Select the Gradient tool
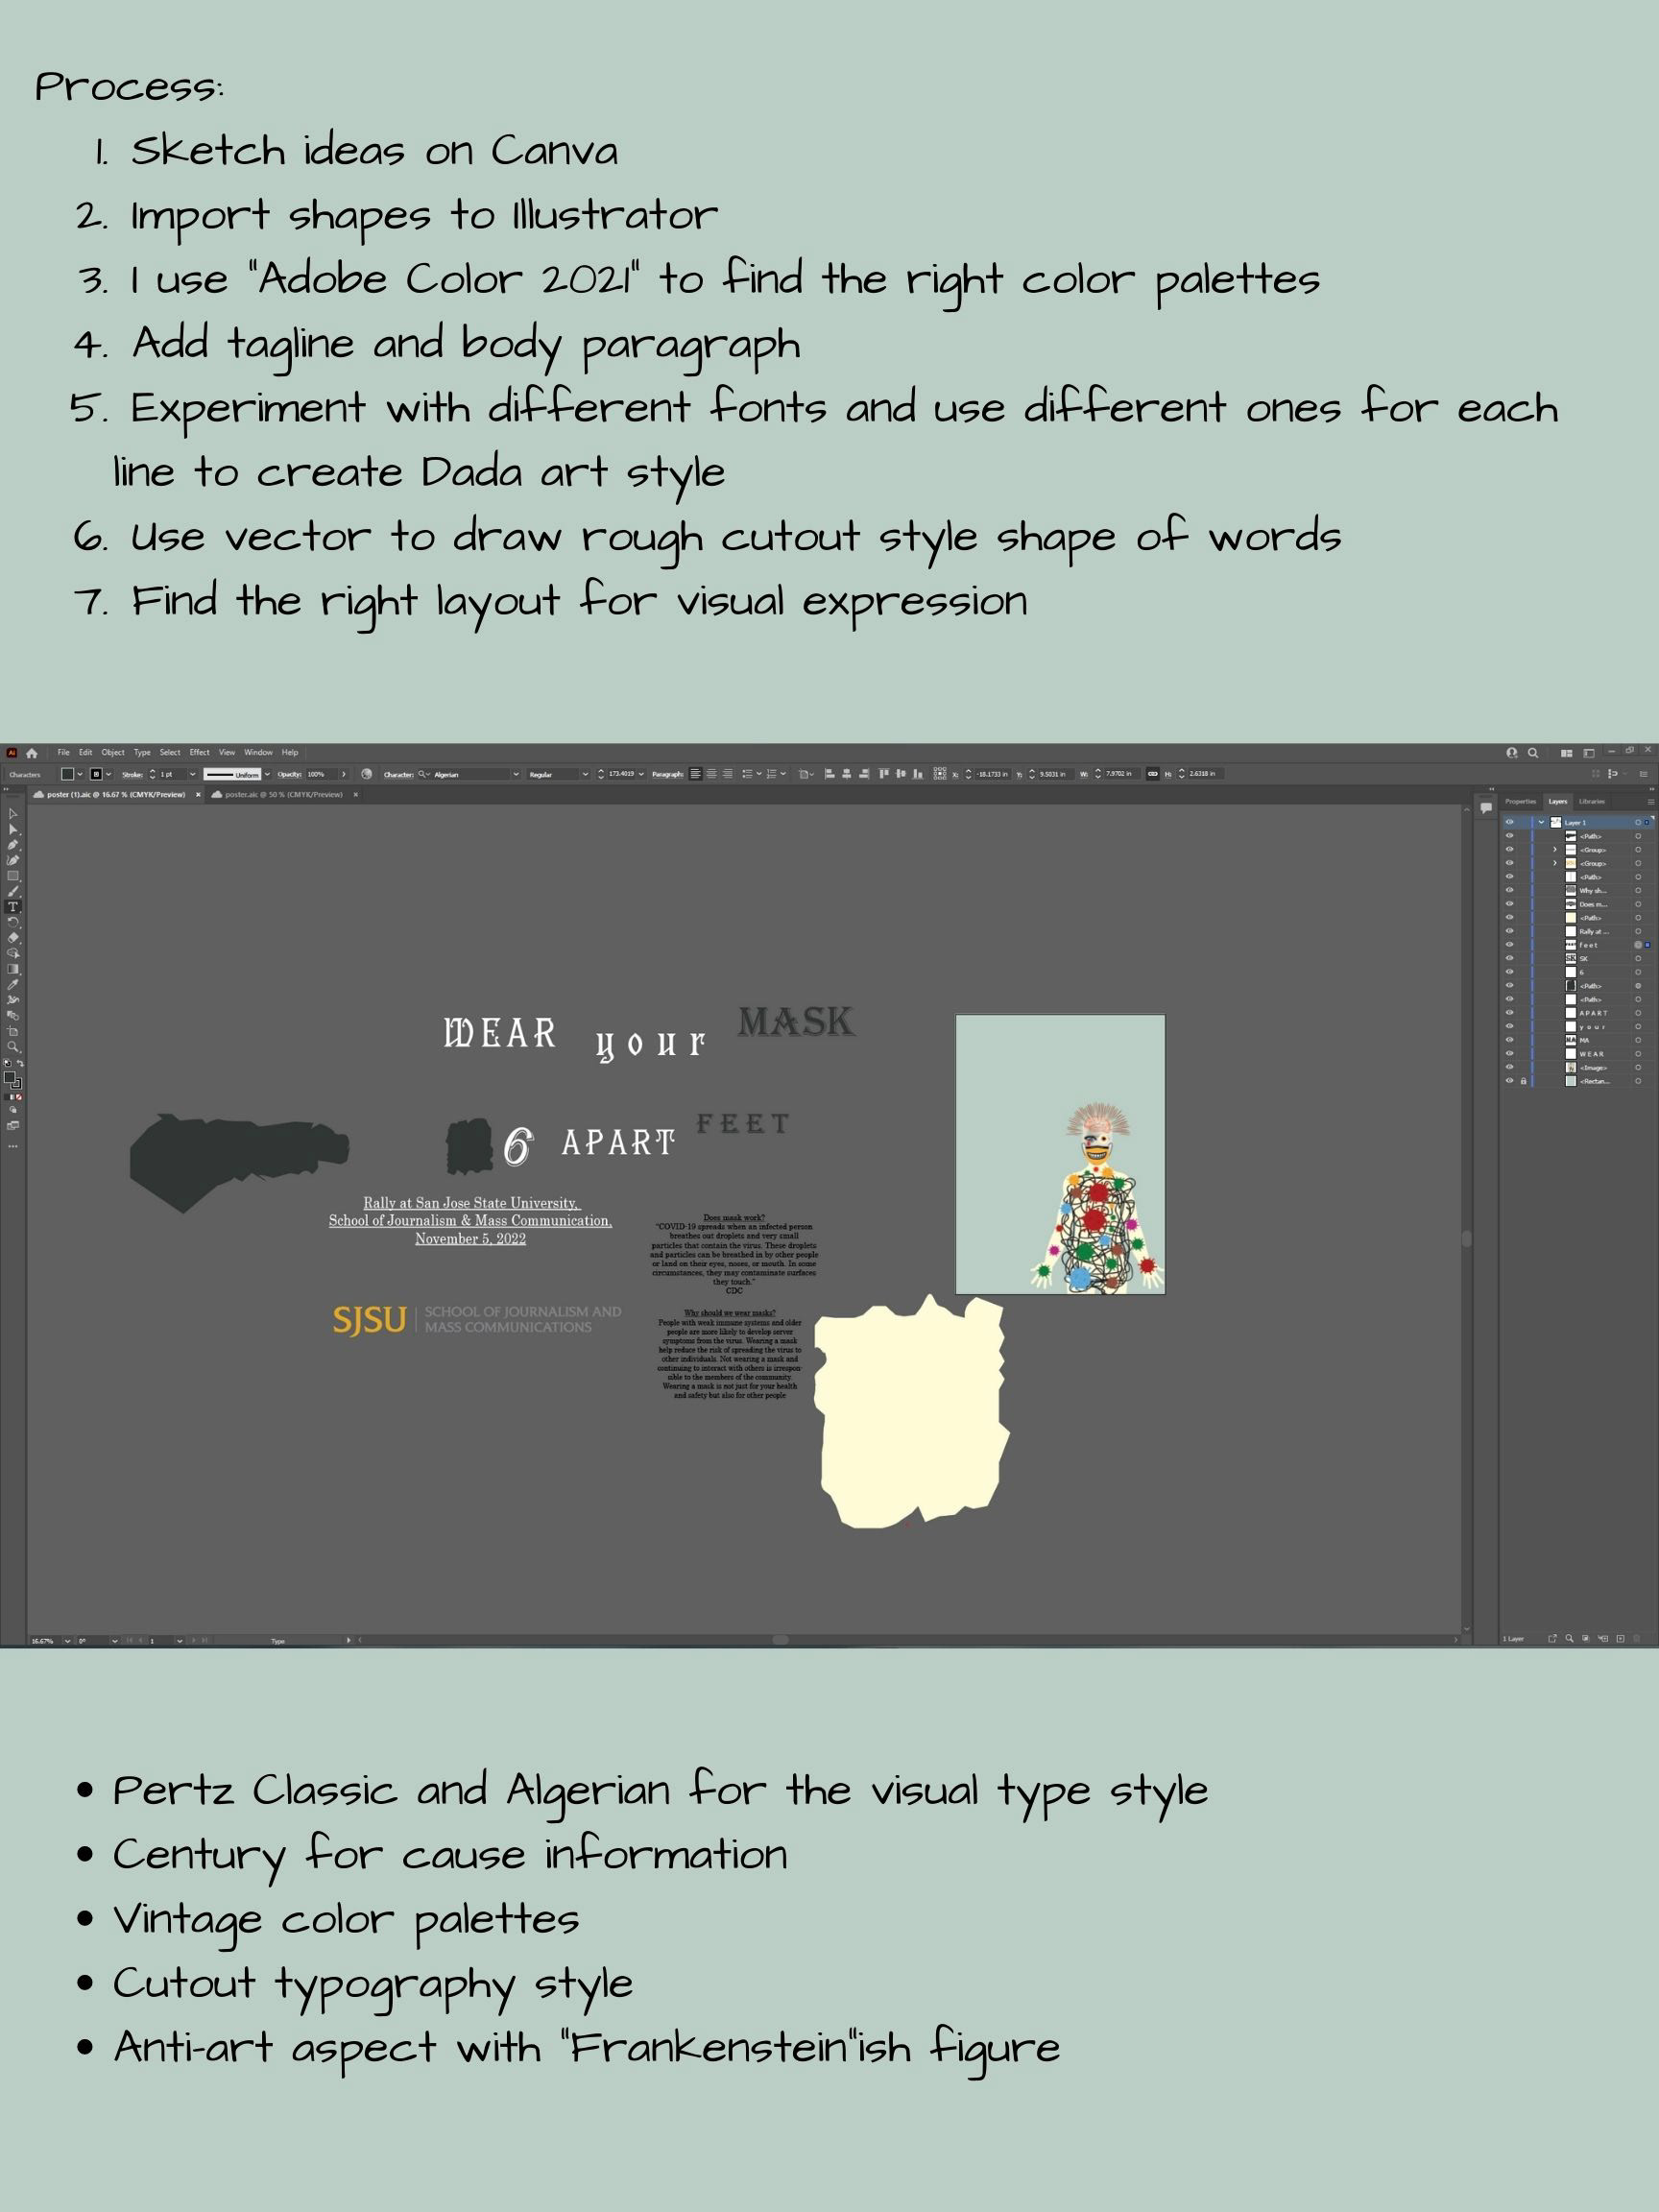1659x2212 pixels. tap(14, 969)
